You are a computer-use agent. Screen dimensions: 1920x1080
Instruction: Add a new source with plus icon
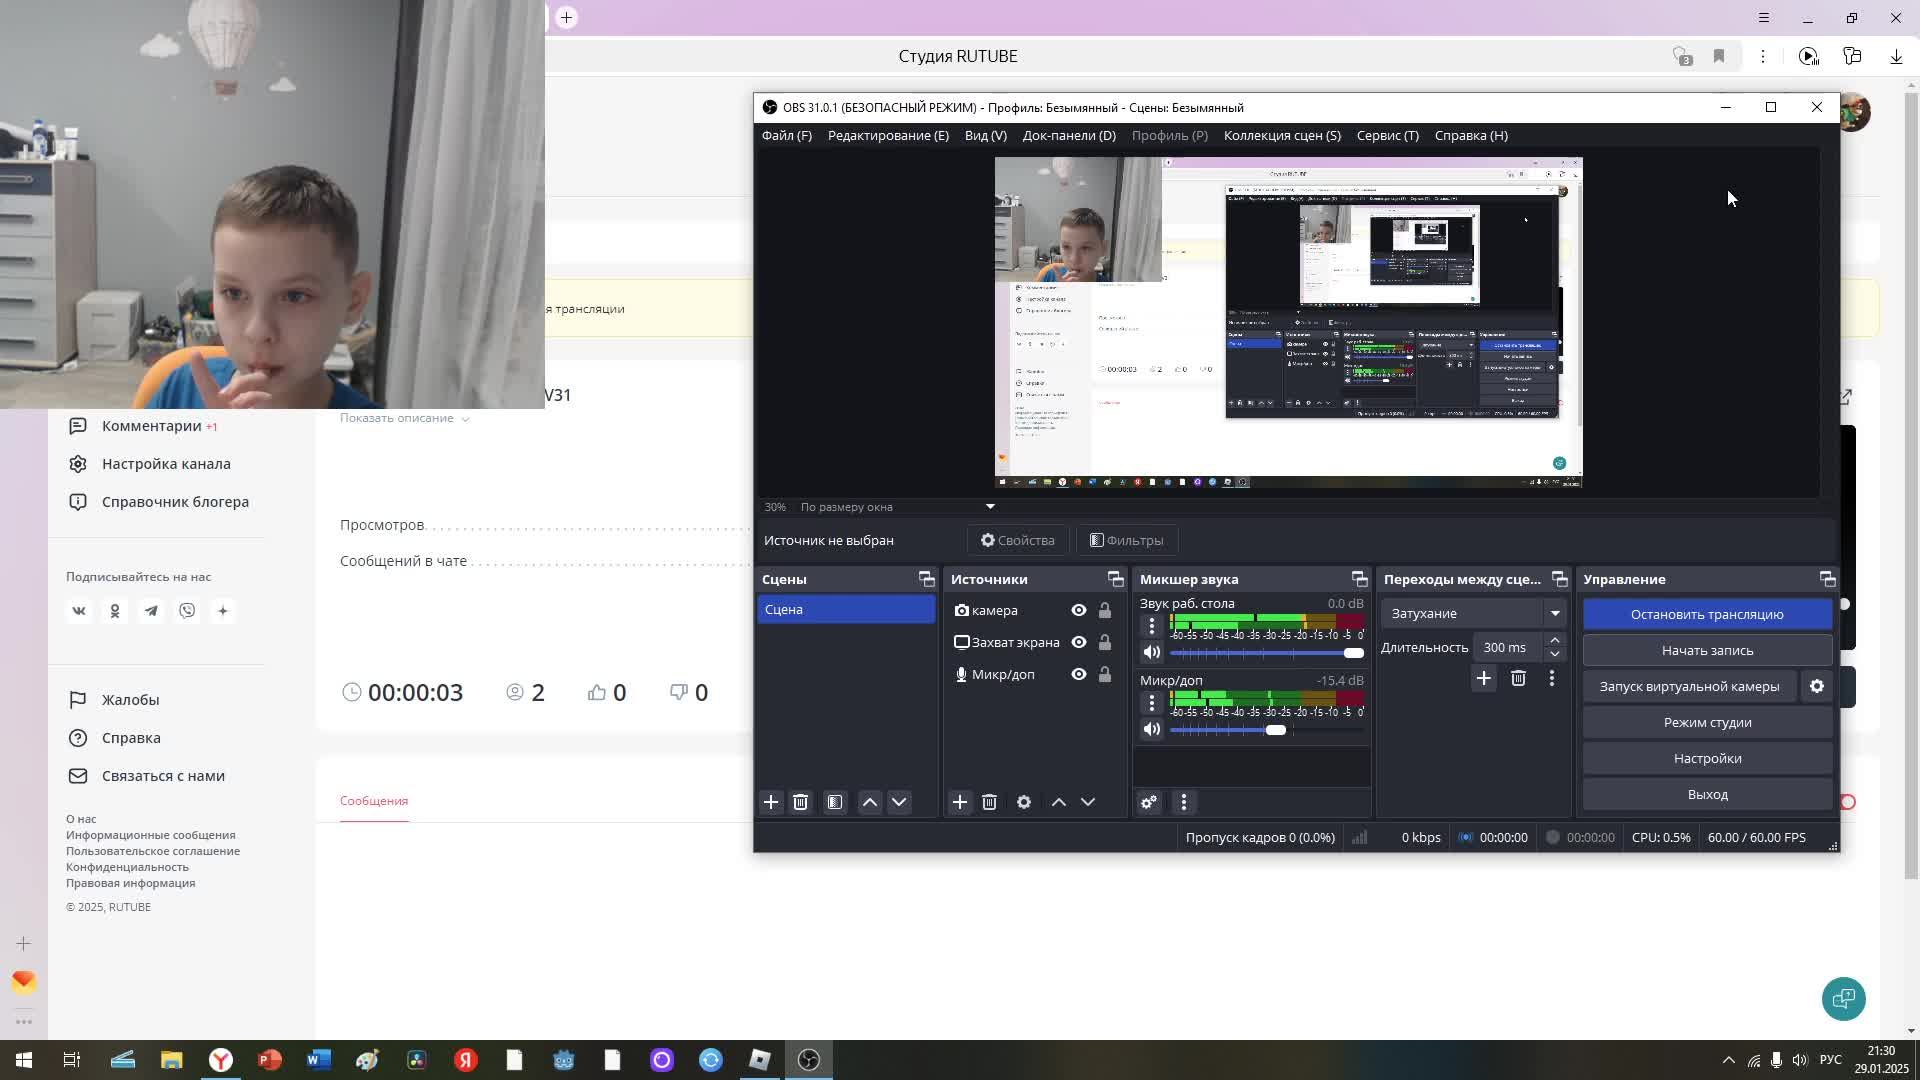[x=960, y=802]
